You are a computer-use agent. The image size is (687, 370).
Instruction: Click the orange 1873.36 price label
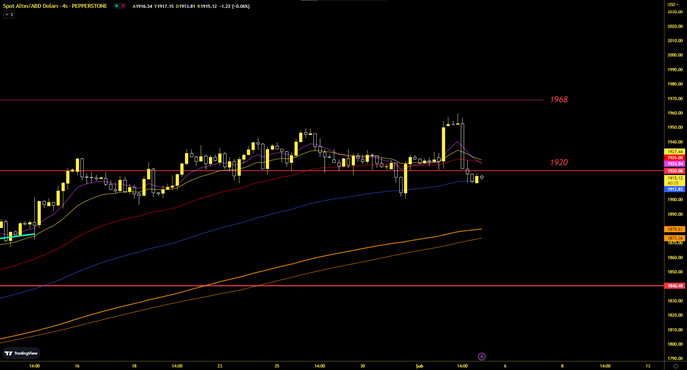pyautogui.click(x=675, y=238)
